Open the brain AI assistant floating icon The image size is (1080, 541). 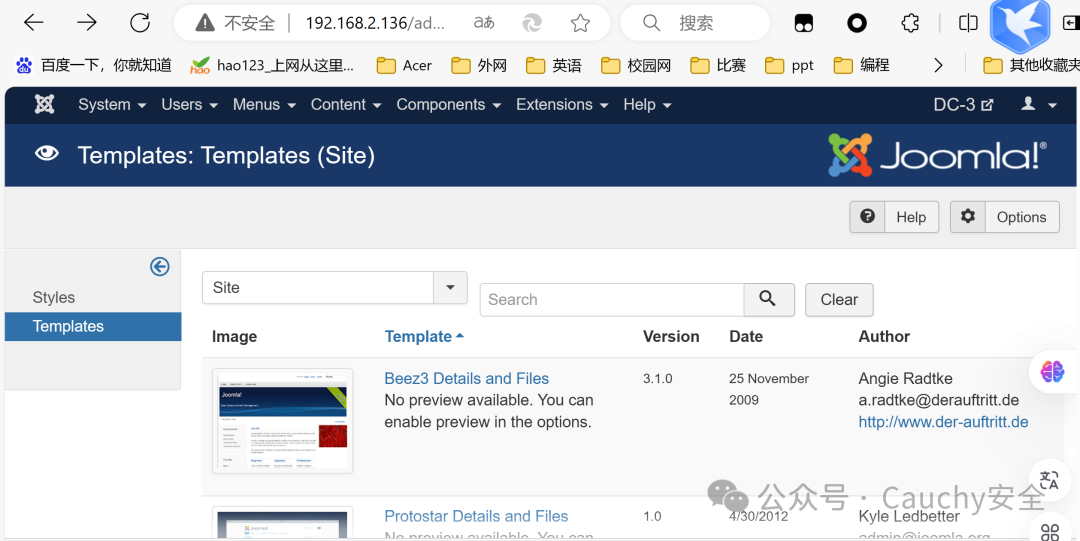click(x=1052, y=371)
